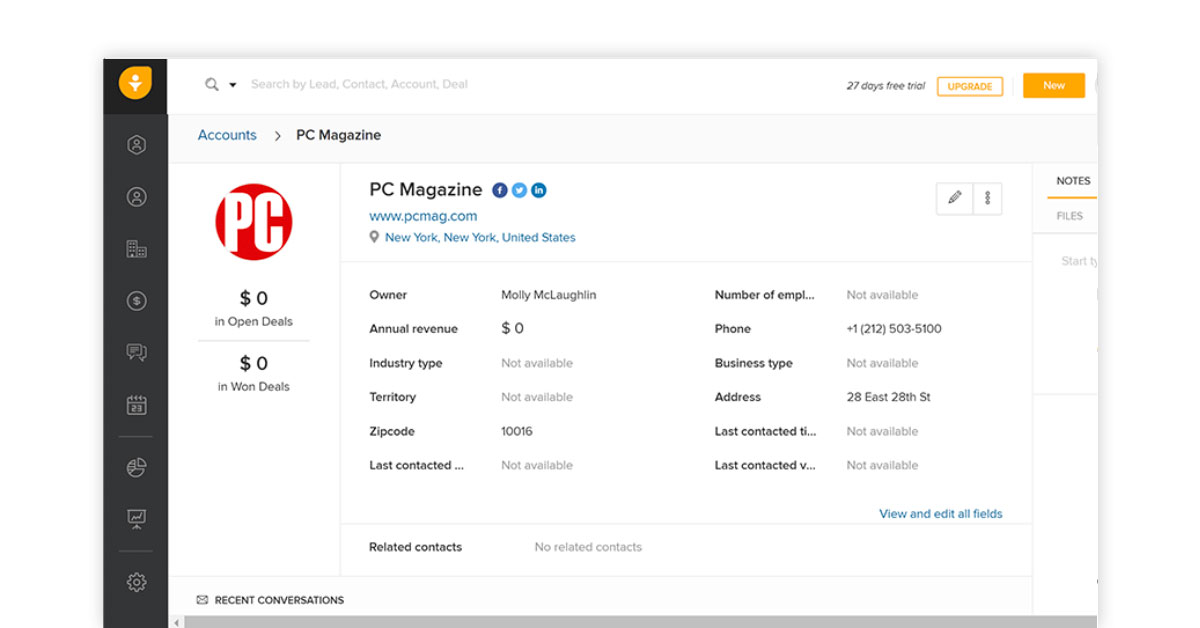Click the UPGRADE button
The width and height of the screenshot is (1200, 628).
(970, 86)
